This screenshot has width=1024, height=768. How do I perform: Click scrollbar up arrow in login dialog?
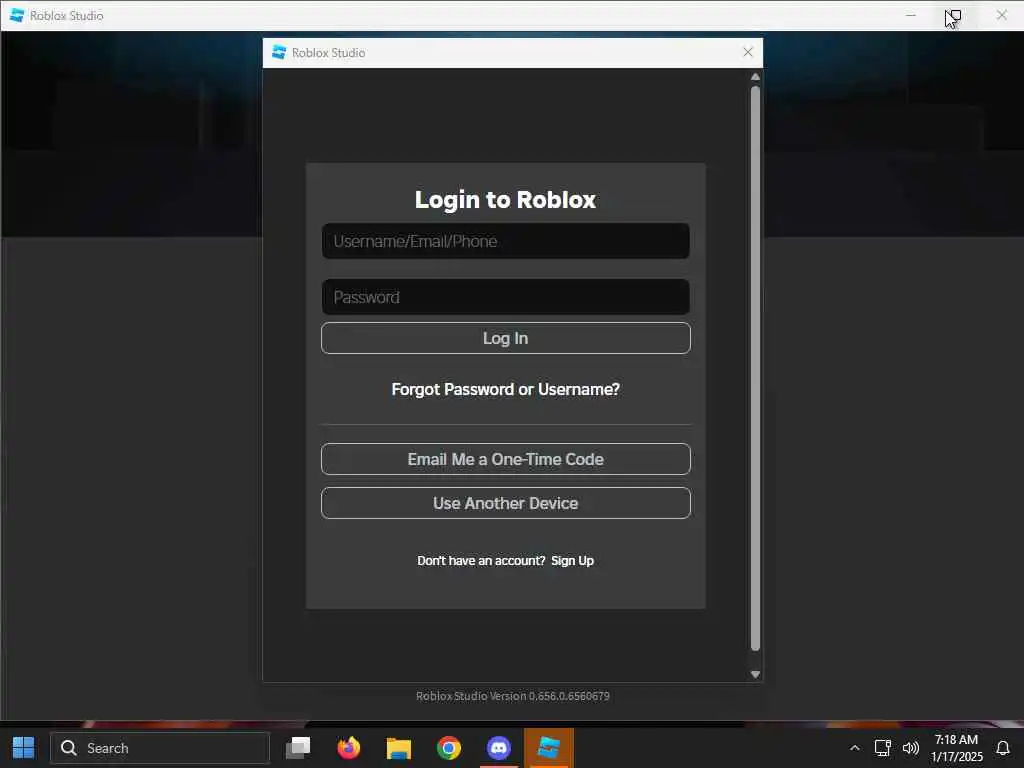coord(755,77)
